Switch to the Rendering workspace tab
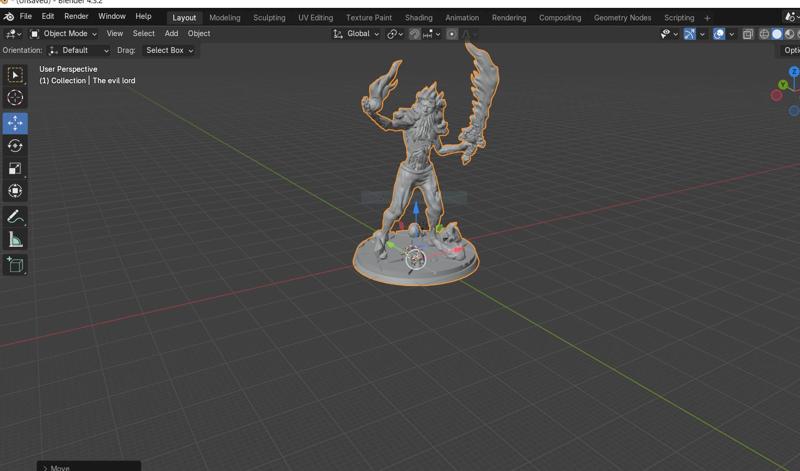 coord(509,17)
